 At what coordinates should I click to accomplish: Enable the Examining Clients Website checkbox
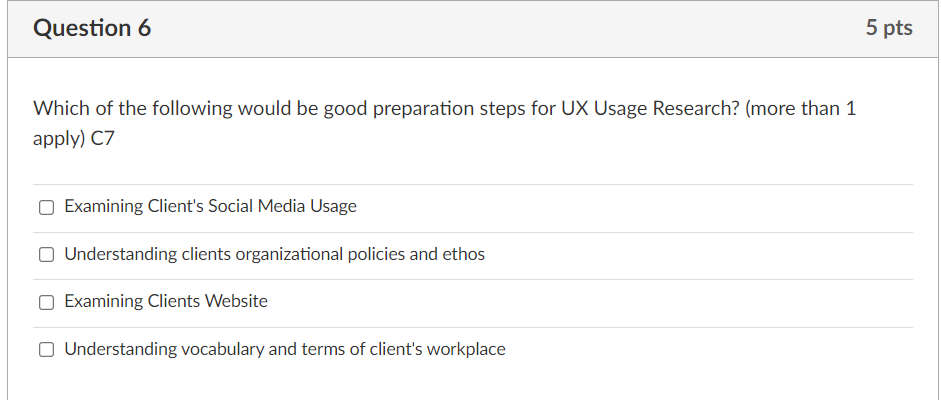46,302
